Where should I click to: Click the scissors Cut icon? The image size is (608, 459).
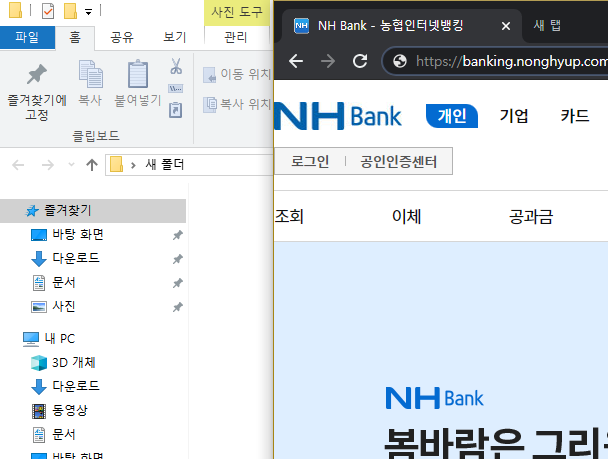click(x=176, y=66)
